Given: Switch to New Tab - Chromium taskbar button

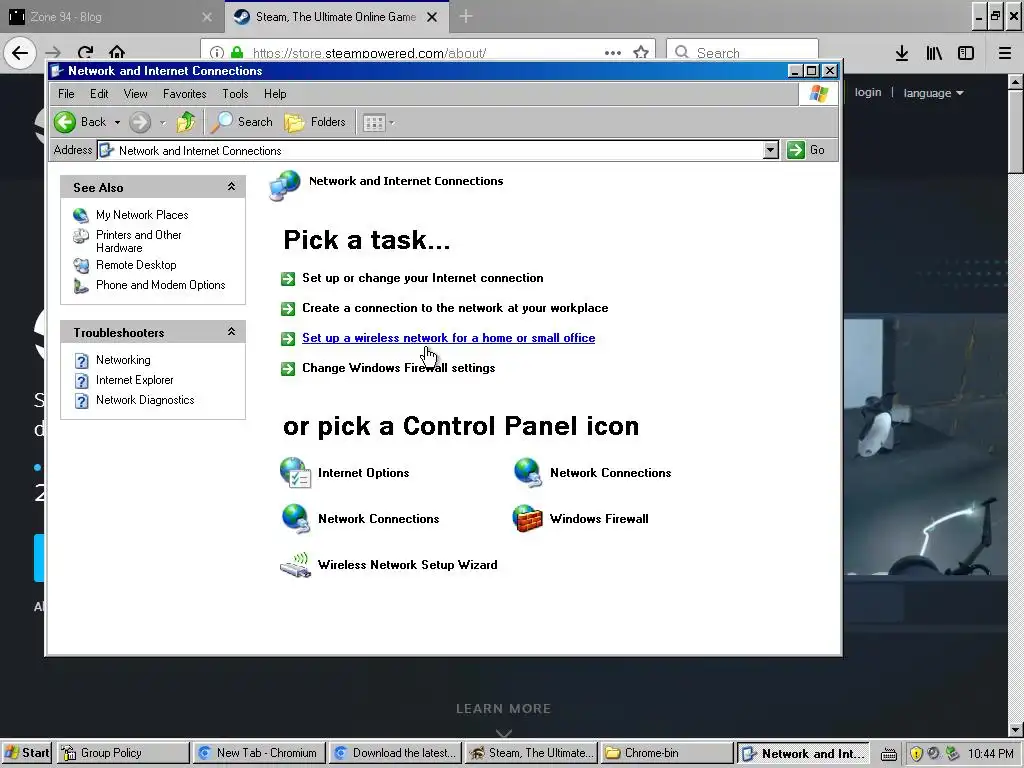Looking at the screenshot, I should (x=259, y=753).
